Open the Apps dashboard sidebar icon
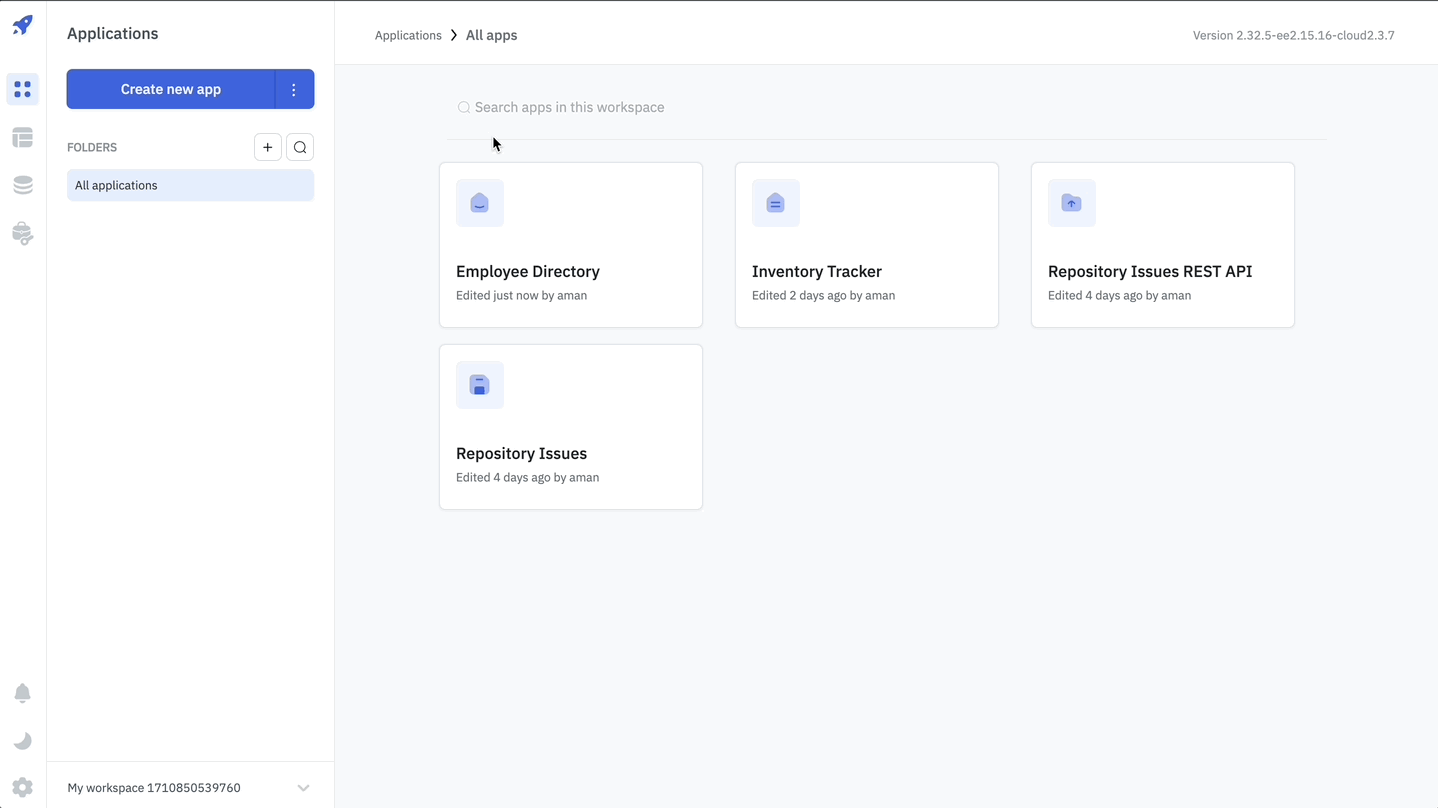This screenshot has height=808, width=1438. click(x=22, y=89)
